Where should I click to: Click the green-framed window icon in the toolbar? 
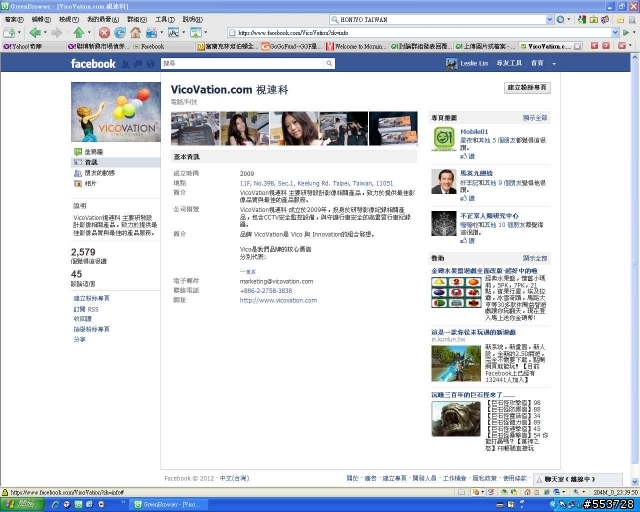coord(196,33)
